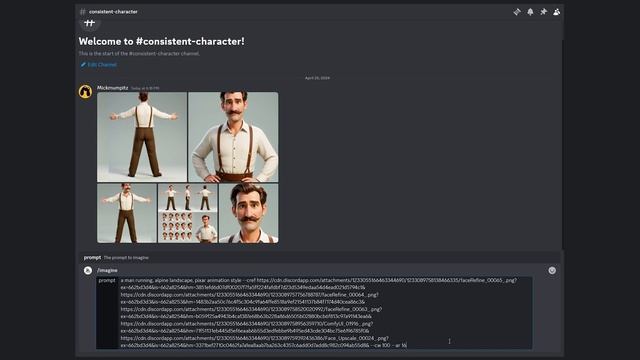
Task: Open Mickmumpitz user avatar
Action: click(85, 92)
